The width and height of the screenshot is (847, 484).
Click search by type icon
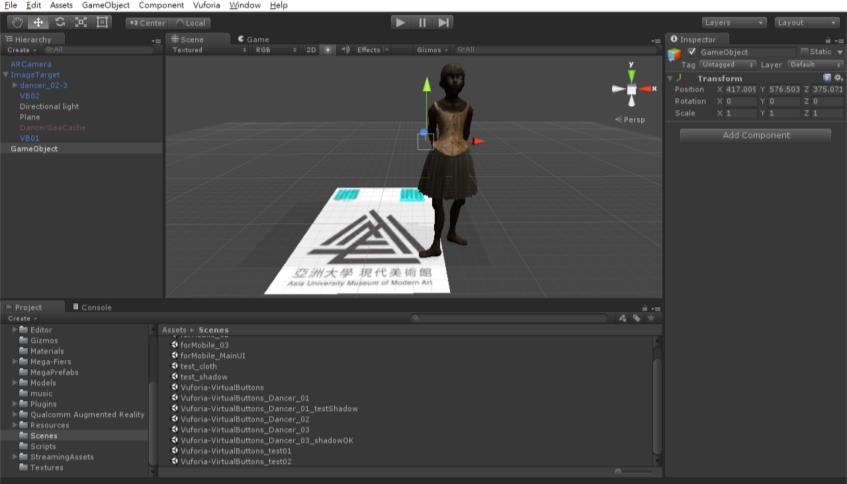click(x=622, y=318)
